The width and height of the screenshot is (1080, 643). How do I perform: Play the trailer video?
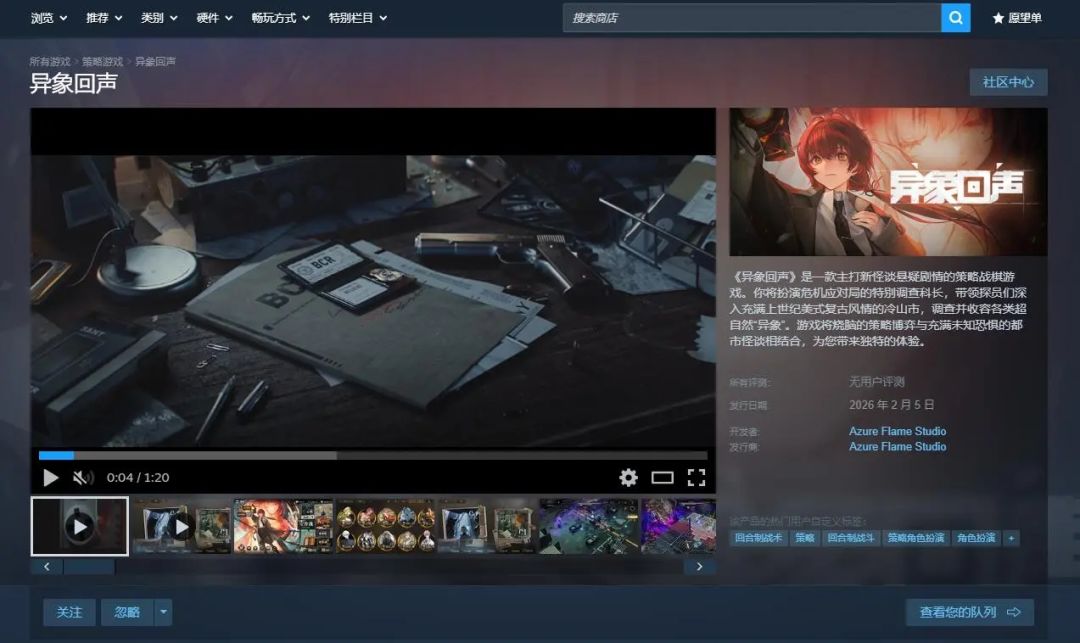coord(51,478)
